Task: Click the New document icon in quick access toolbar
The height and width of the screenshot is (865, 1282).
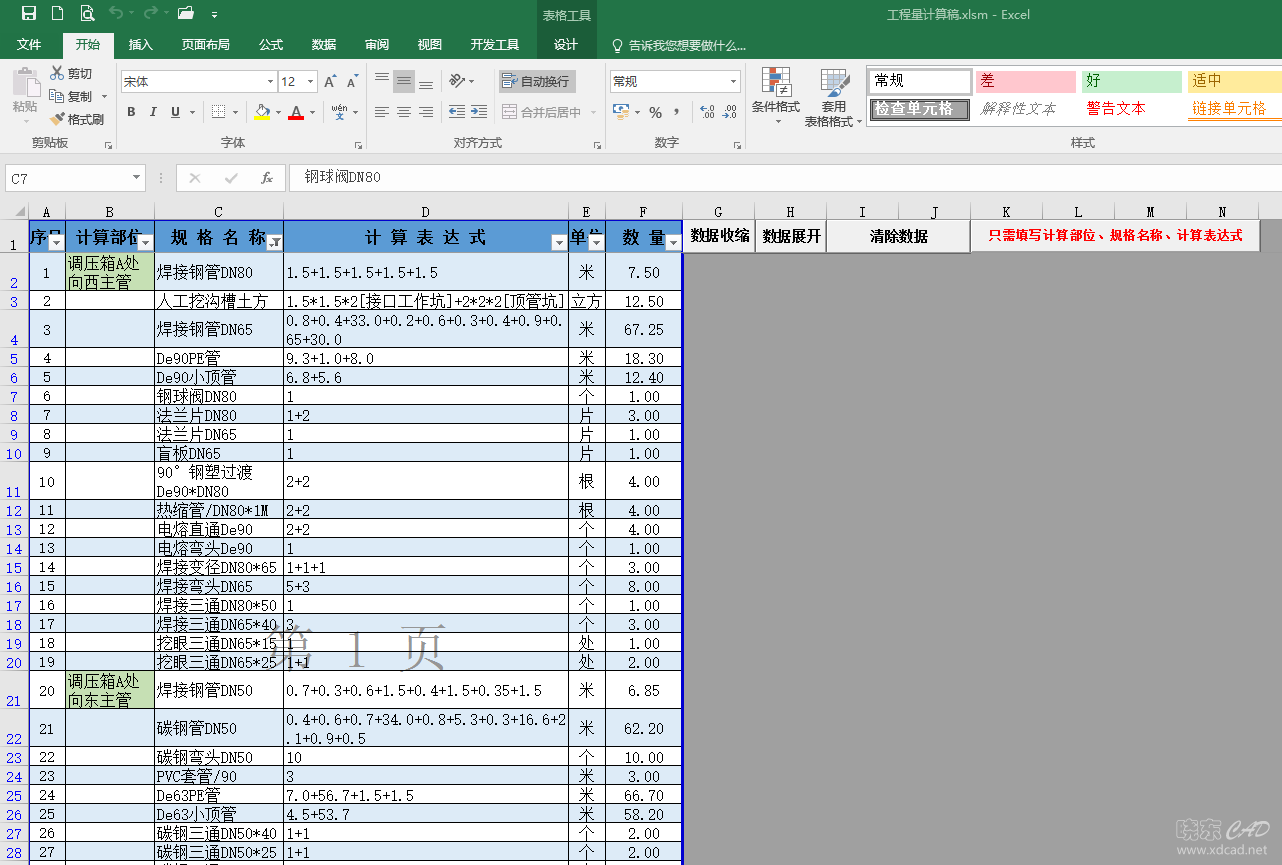Action: click(x=57, y=14)
